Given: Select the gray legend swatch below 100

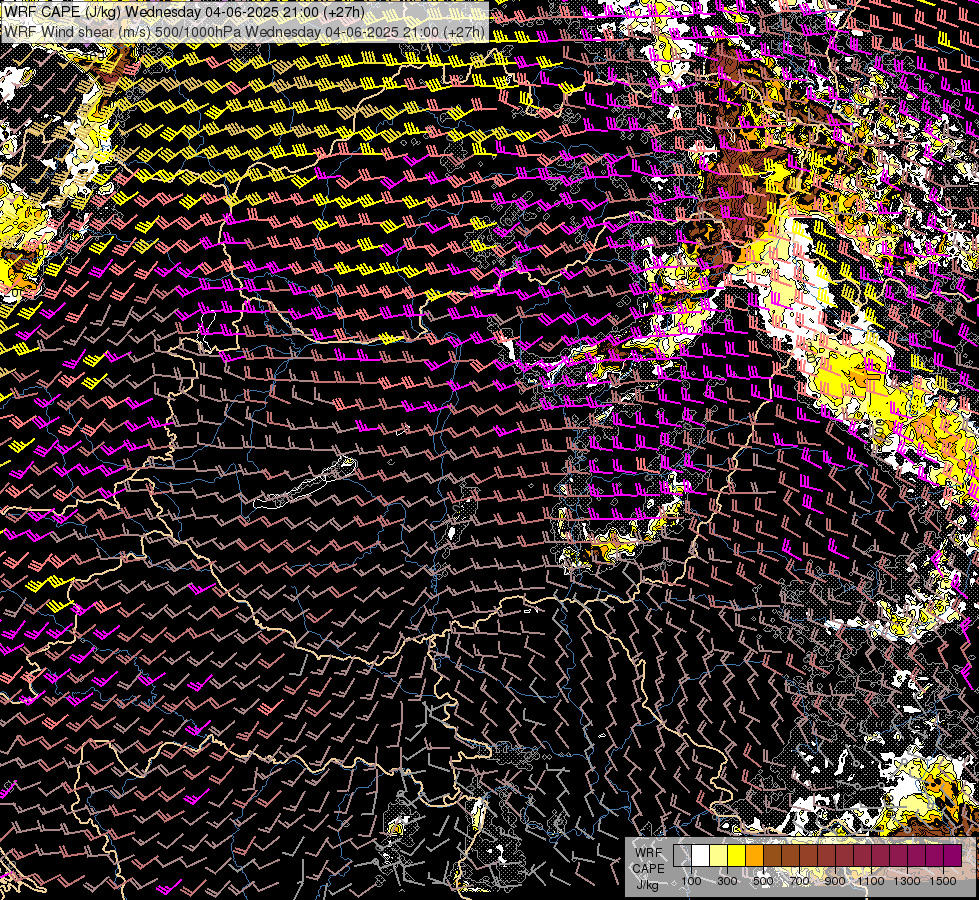Looking at the screenshot, I should coord(682,855).
